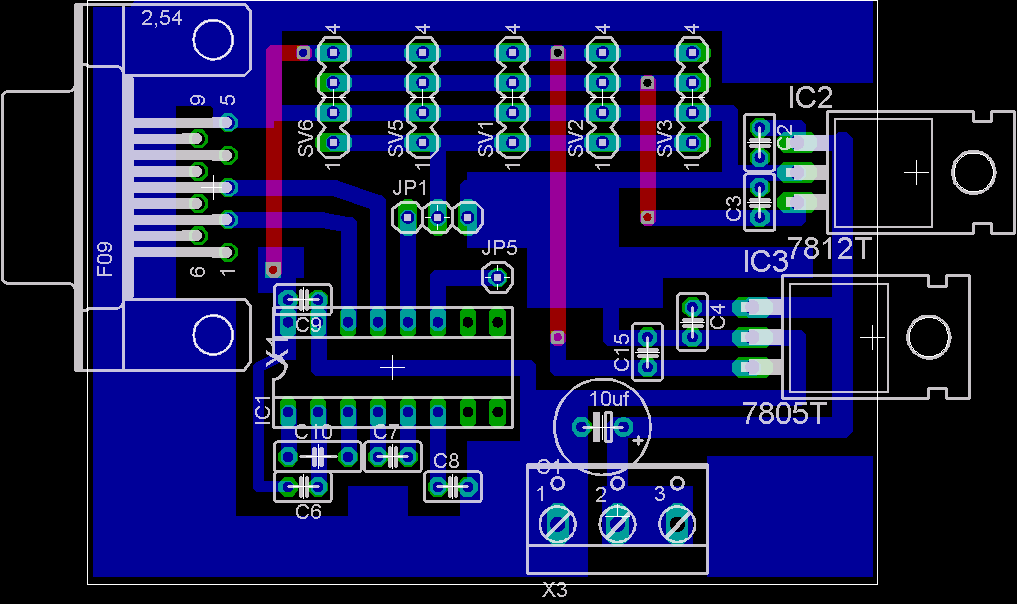The image size is (1017, 604).
Task: Click capacitor C8 component
Action: pos(453,486)
